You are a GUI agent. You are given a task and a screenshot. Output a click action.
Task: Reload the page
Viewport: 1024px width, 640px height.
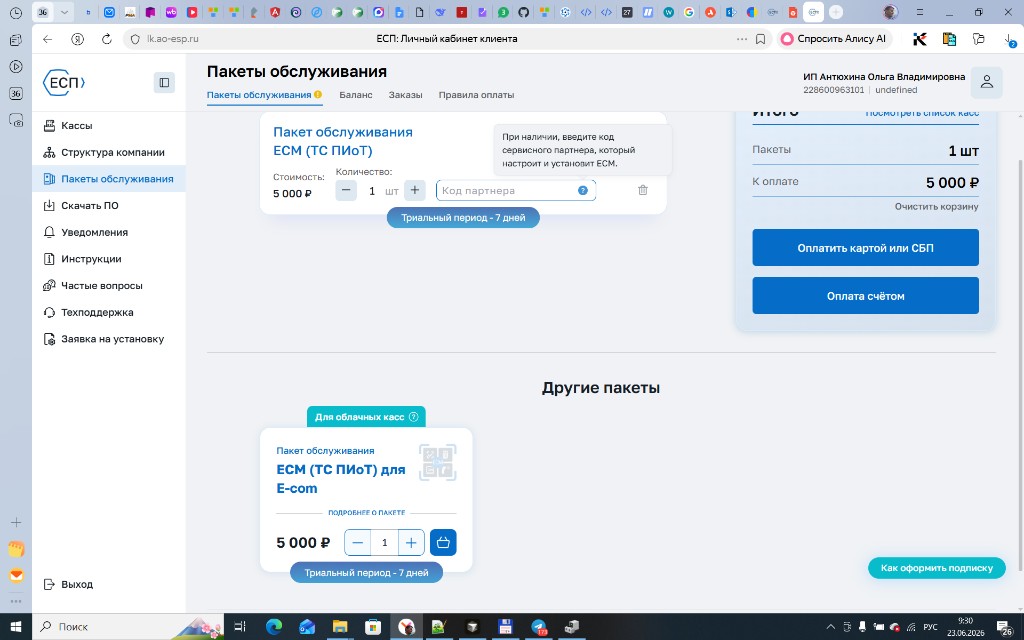(106, 39)
